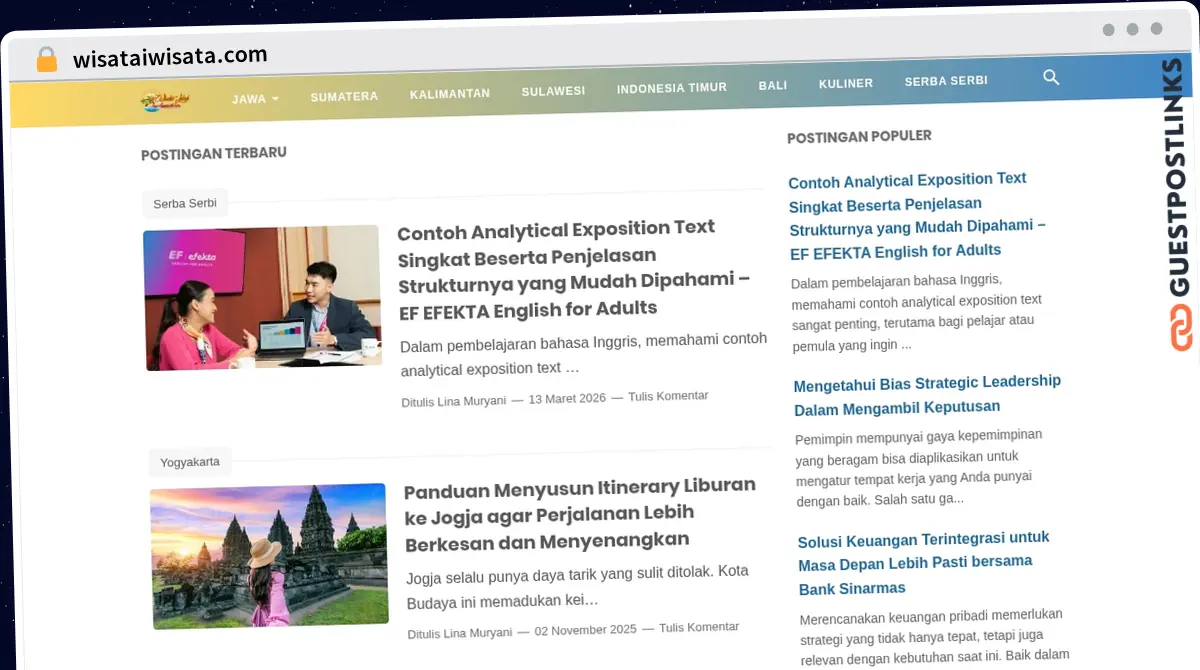1200x670 pixels.
Task: Go to the SULAWESI section
Action: pos(553,91)
